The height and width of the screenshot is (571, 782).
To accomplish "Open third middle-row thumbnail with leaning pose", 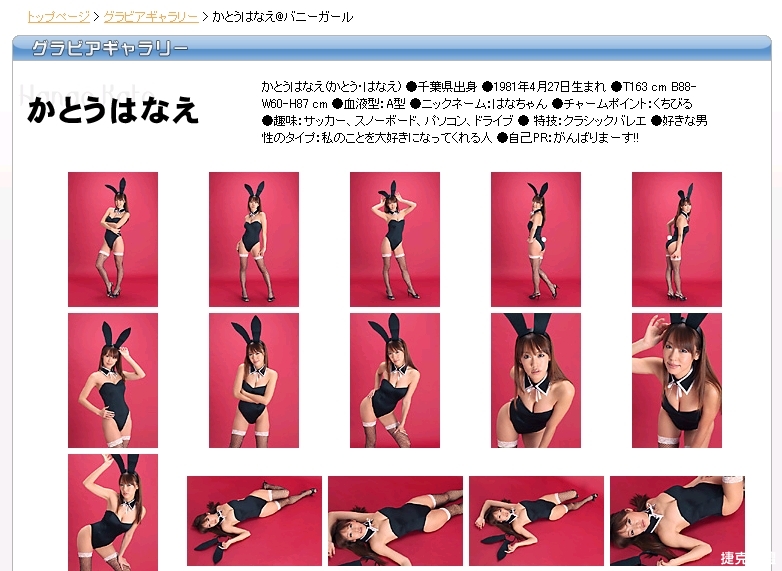I will click(x=395, y=380).
